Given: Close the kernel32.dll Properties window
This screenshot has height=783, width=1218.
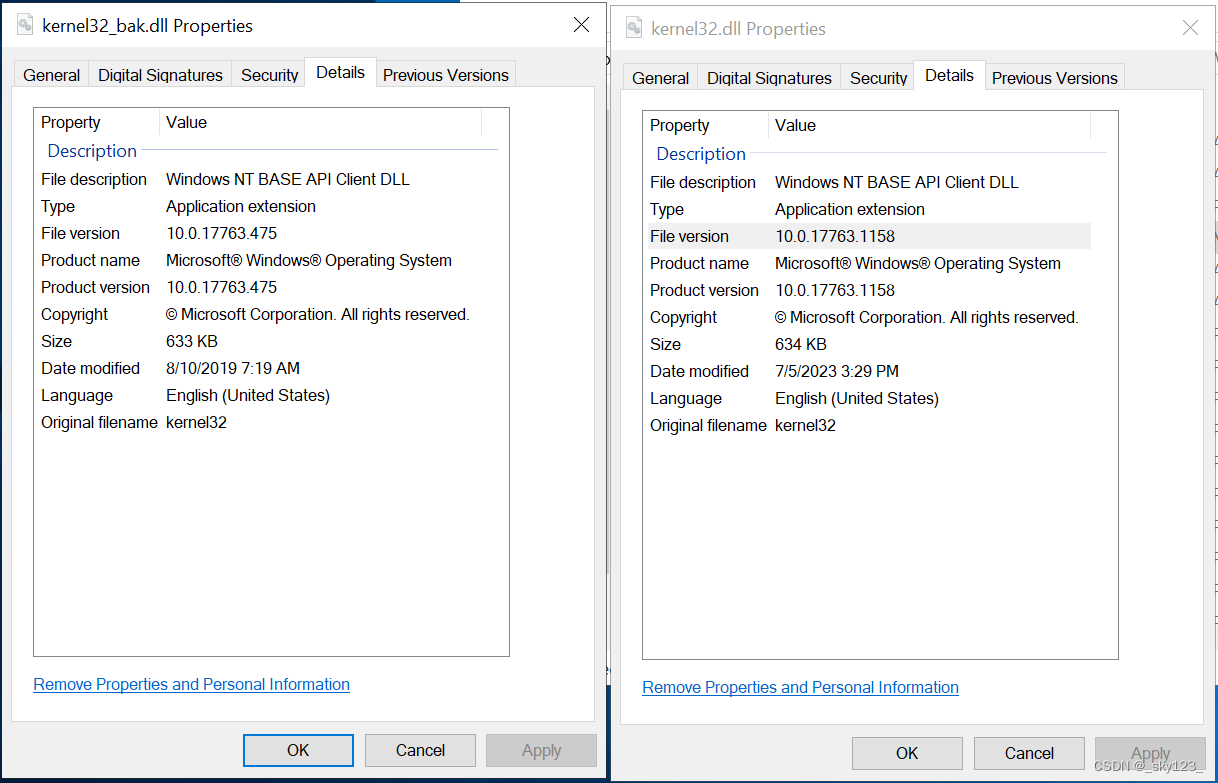Looking at the screenshot, I should point(1190,28).
